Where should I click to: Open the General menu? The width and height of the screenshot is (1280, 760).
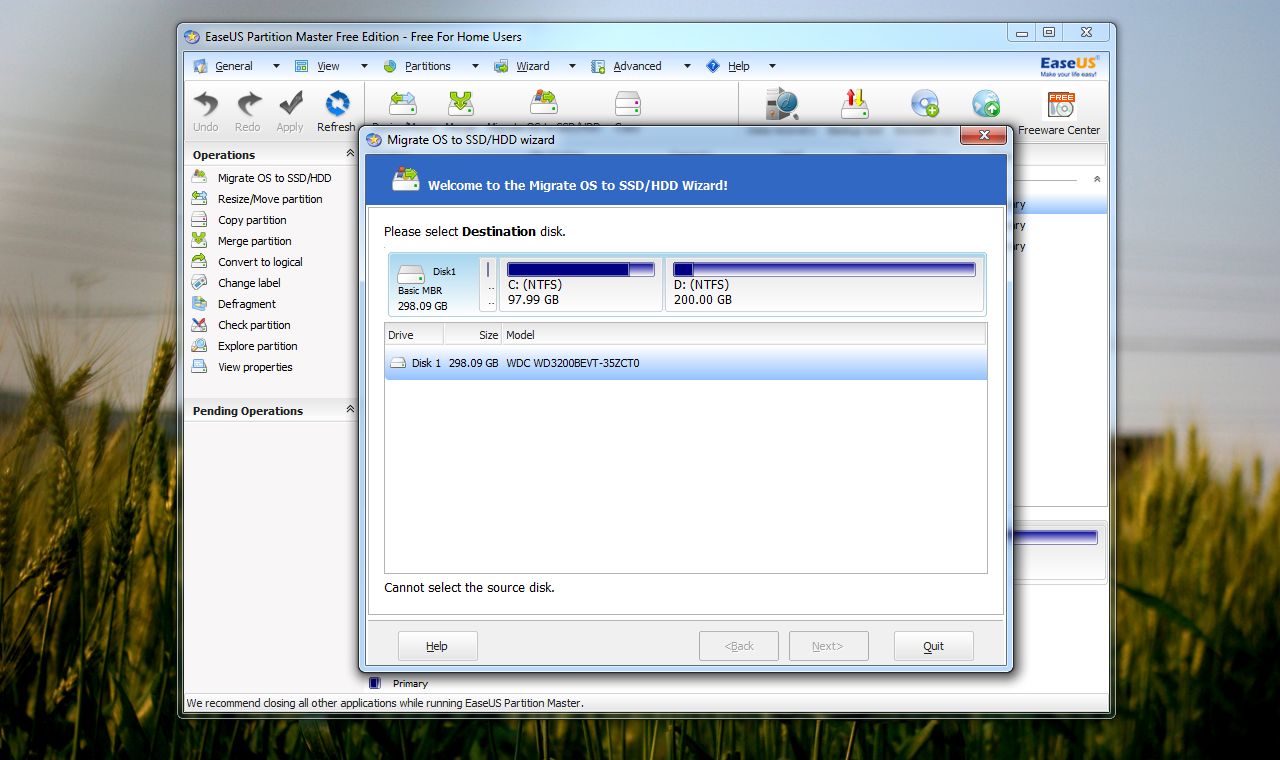[x=234, y=66]
